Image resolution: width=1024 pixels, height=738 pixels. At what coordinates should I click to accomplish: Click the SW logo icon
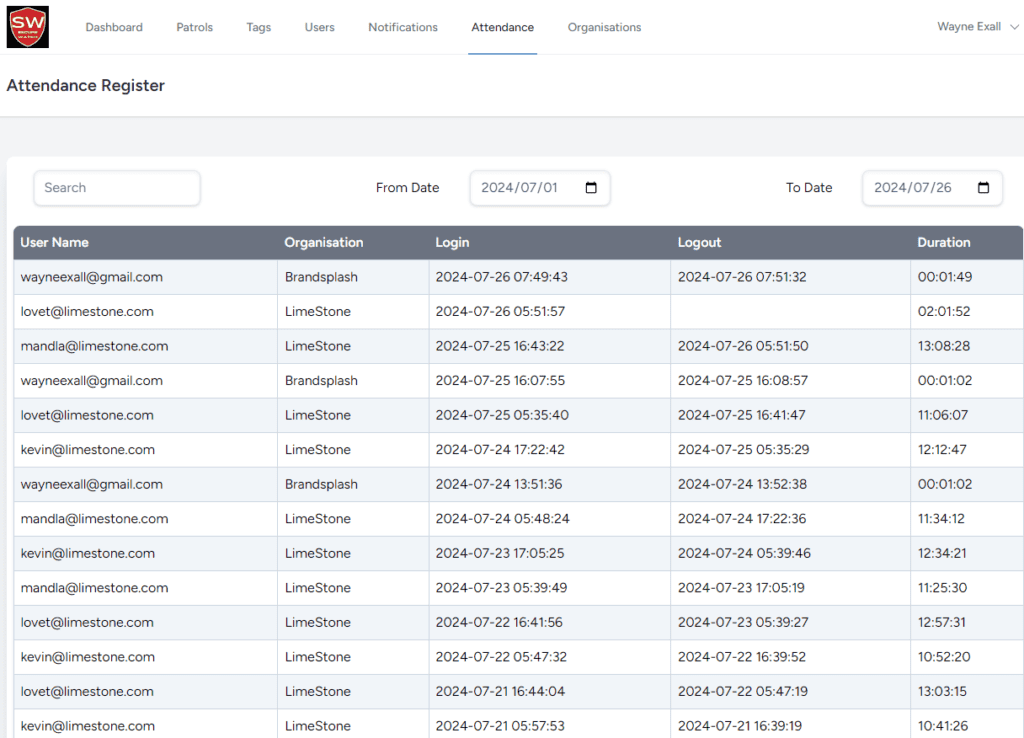[27, 27]
